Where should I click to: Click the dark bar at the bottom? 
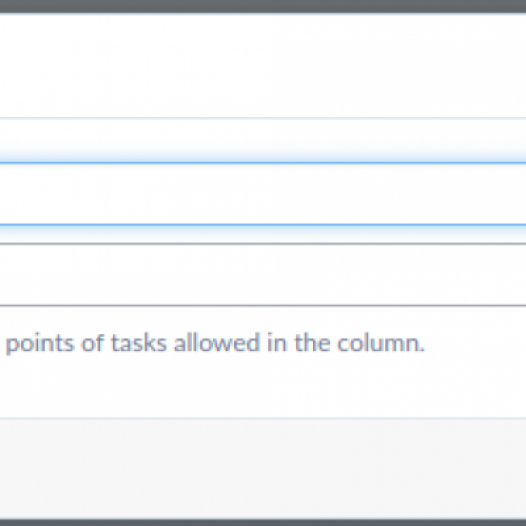point(263,522)
